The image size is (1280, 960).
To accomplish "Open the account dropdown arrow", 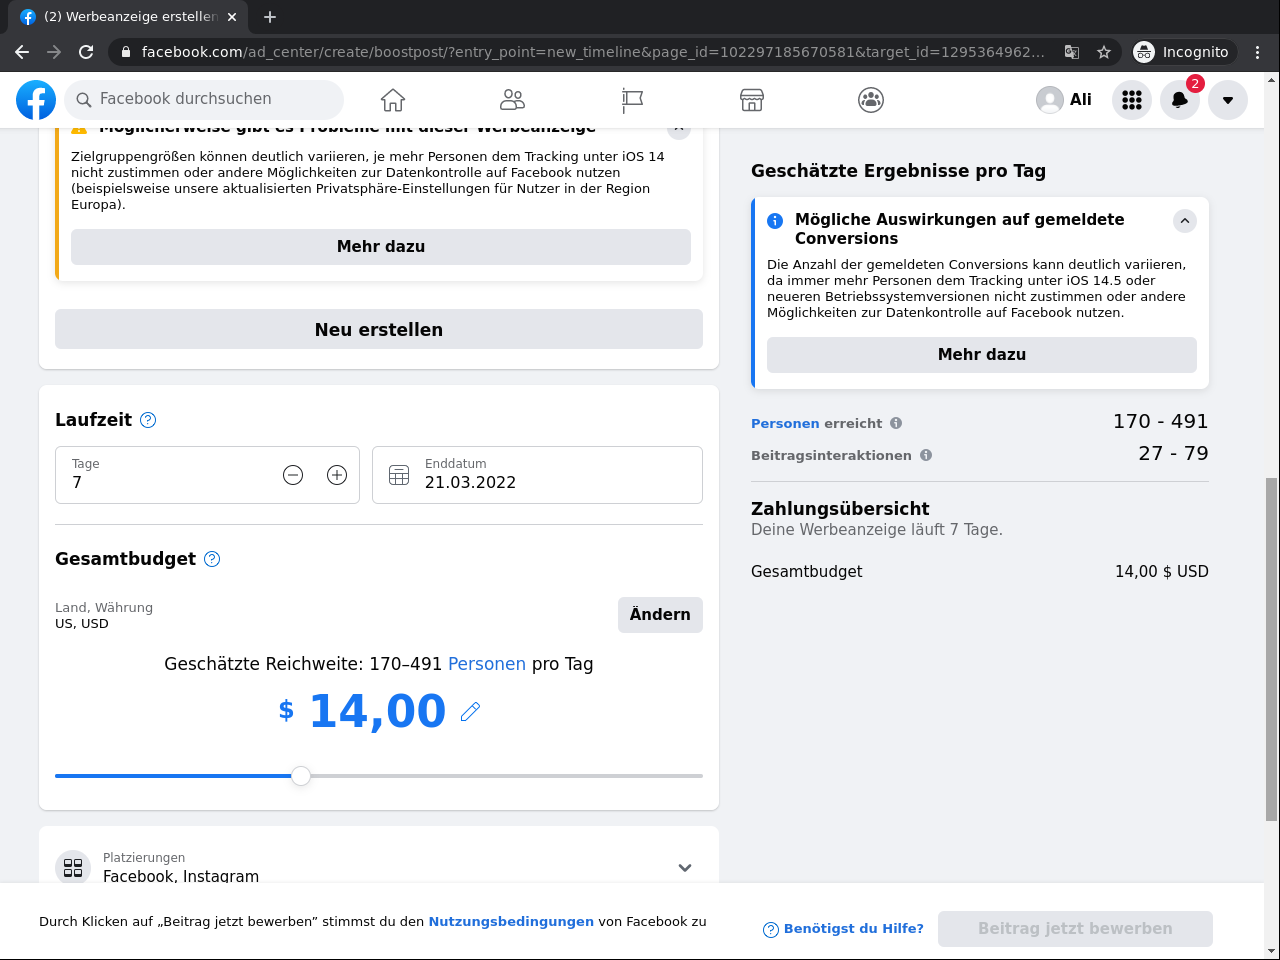I will 1228,100.
